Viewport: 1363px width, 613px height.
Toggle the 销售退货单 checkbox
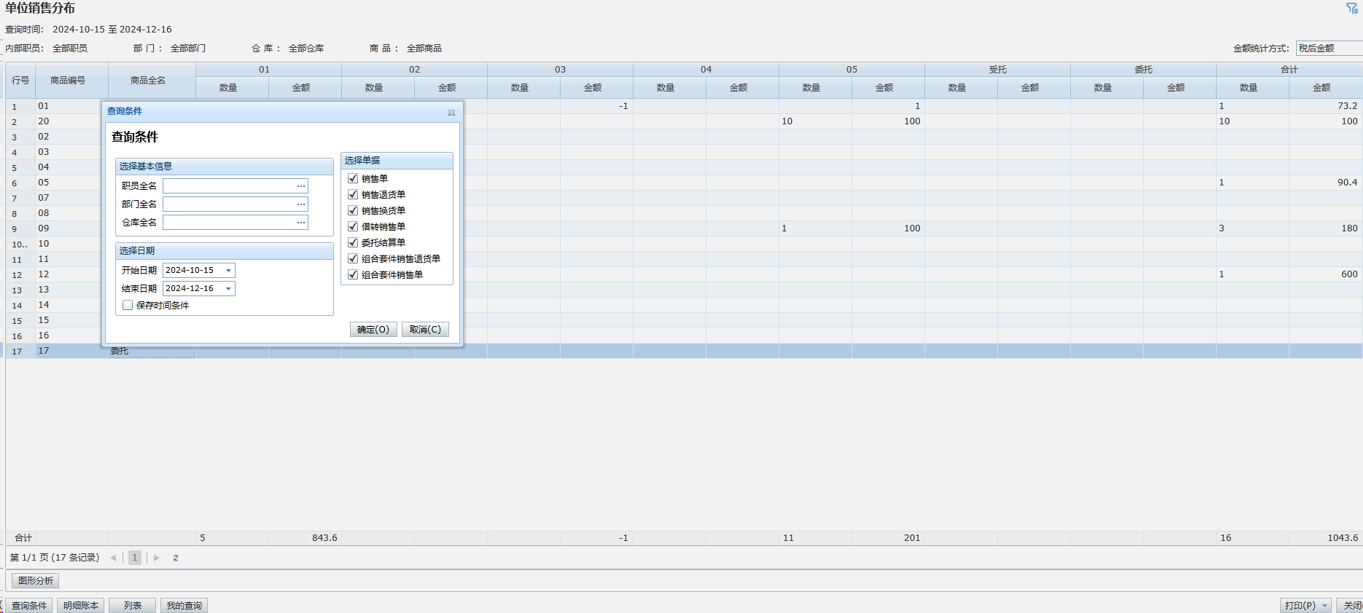tap(353, 195)
